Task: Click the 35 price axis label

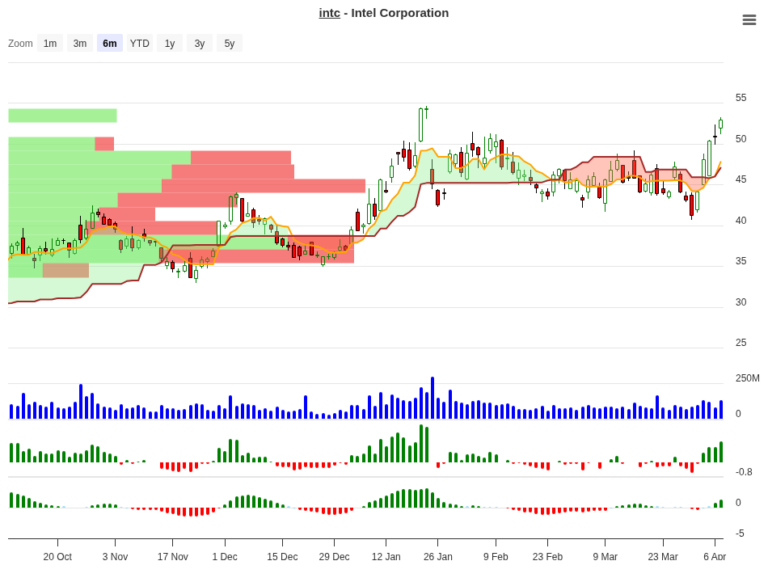Action: pos(741,262)
